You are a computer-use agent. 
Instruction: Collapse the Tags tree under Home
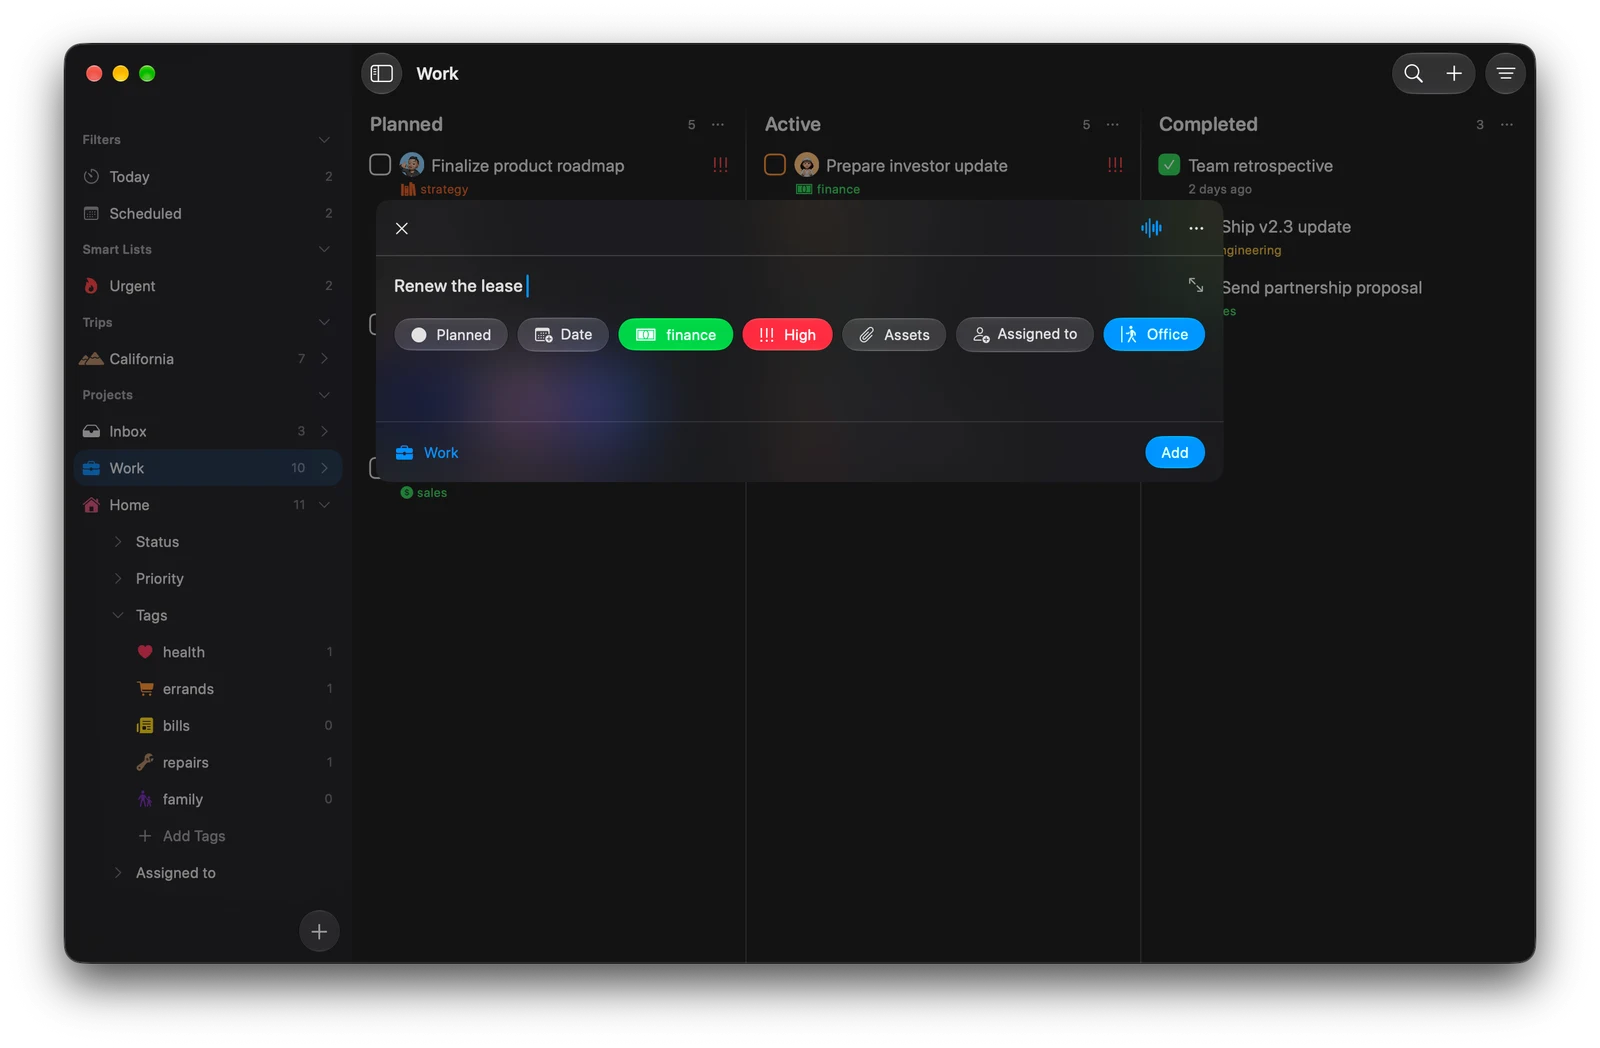(118, 615)
